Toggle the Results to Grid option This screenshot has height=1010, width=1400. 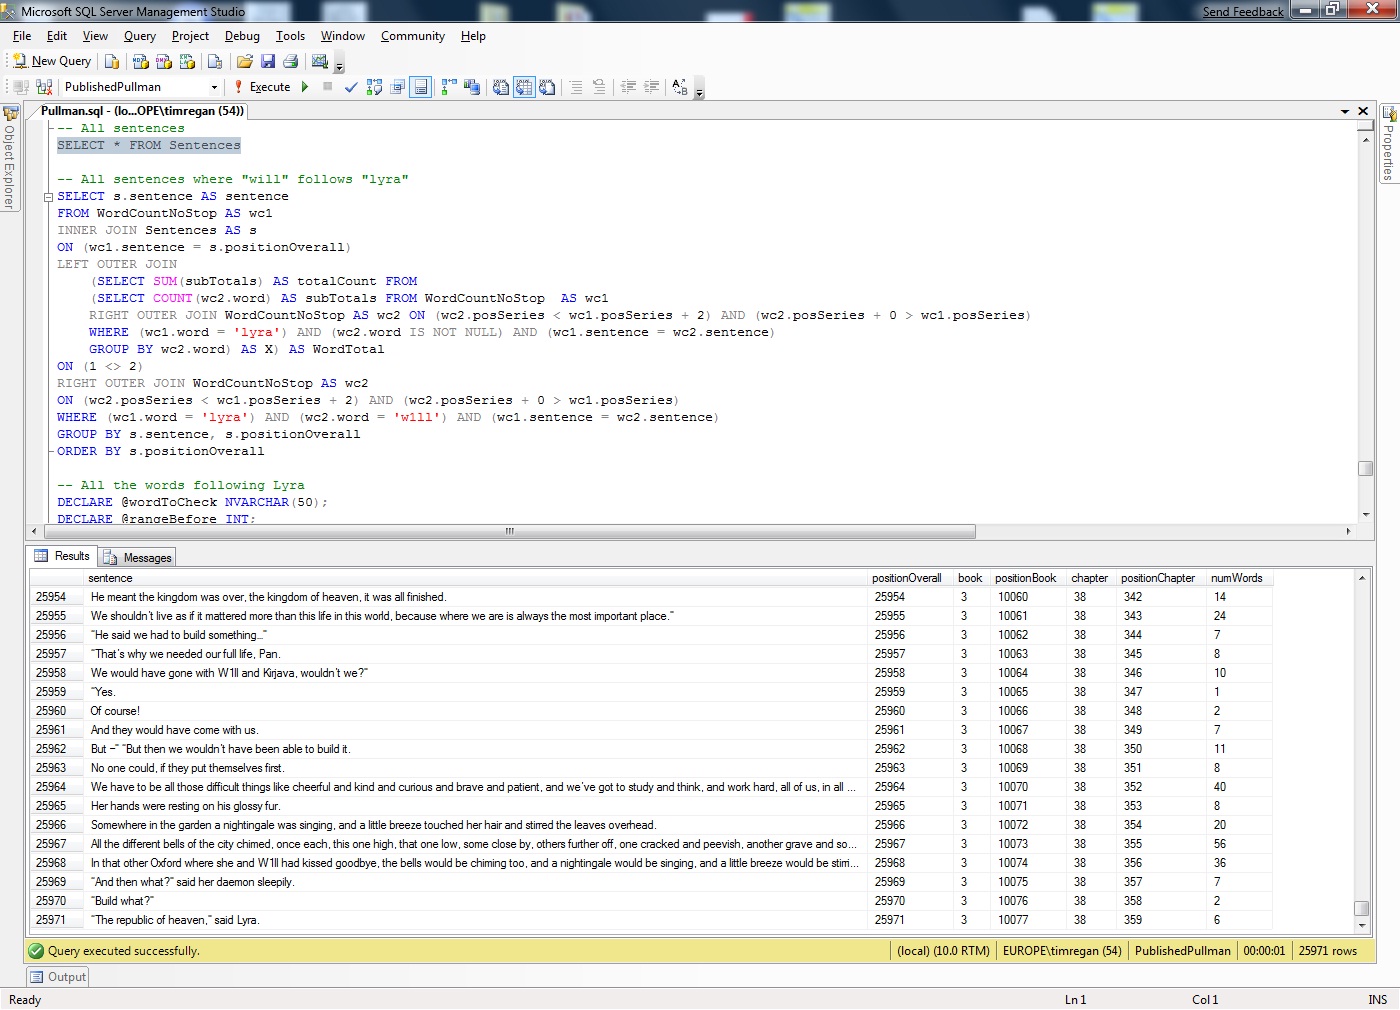tap(524, 87)
